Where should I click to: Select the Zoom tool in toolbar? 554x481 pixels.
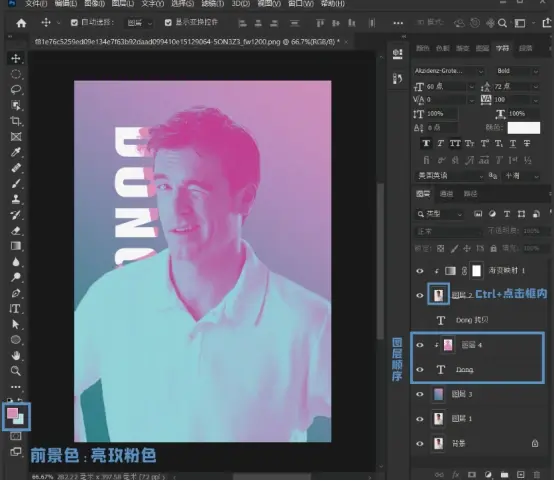click(16, 371)
